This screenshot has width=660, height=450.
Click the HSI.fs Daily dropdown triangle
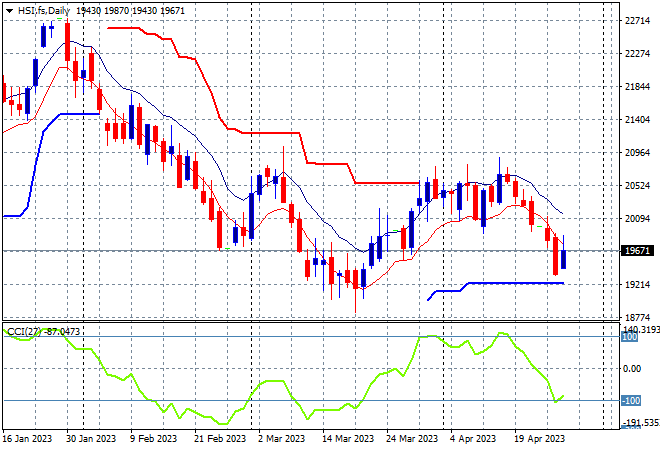(x=9, y=11)
